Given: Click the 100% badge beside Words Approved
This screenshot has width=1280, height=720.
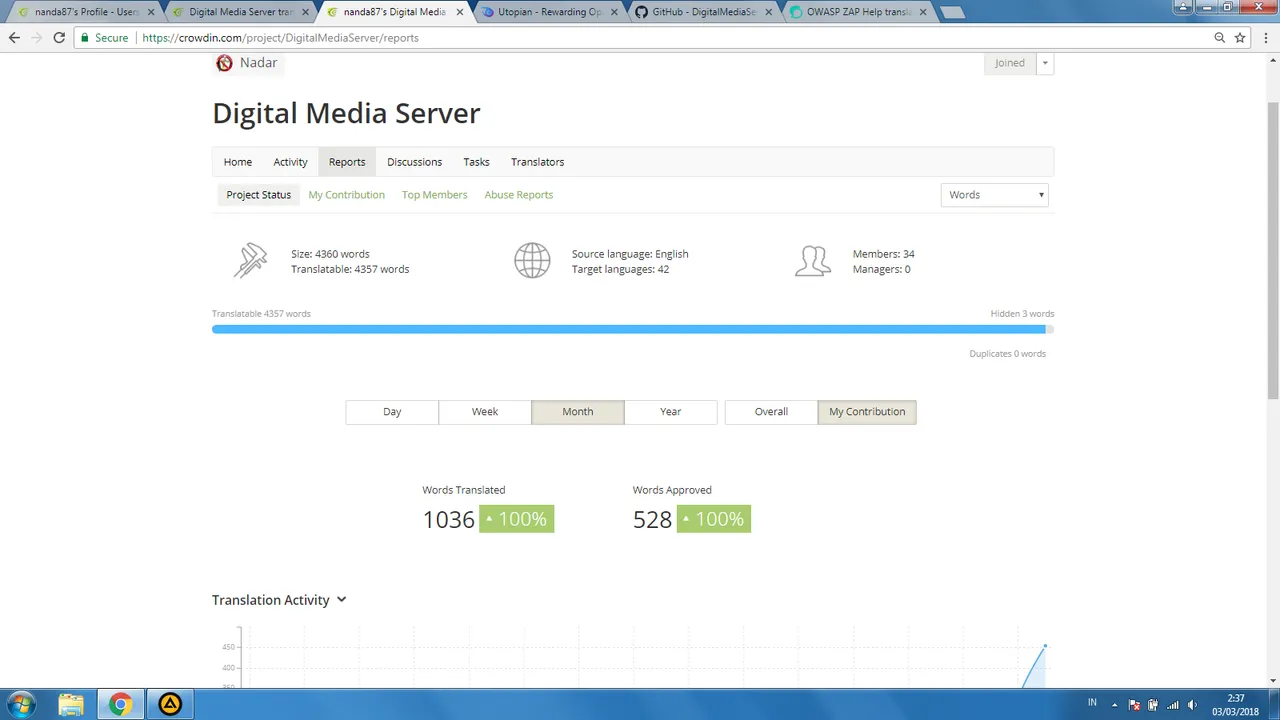Looking at the screenshot, I should [713, 519].
